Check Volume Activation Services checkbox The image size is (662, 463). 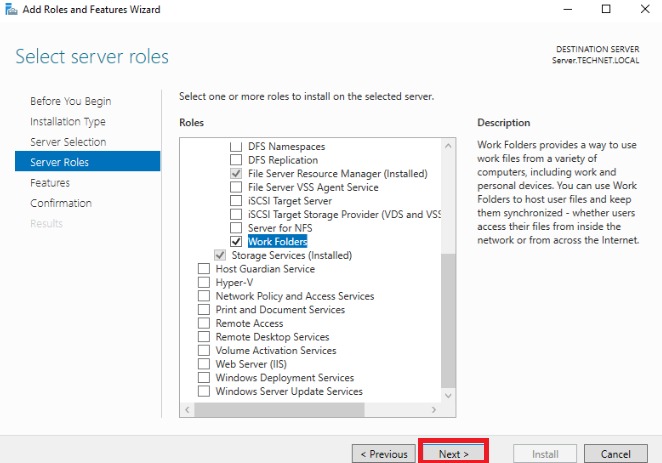point(204,350)
